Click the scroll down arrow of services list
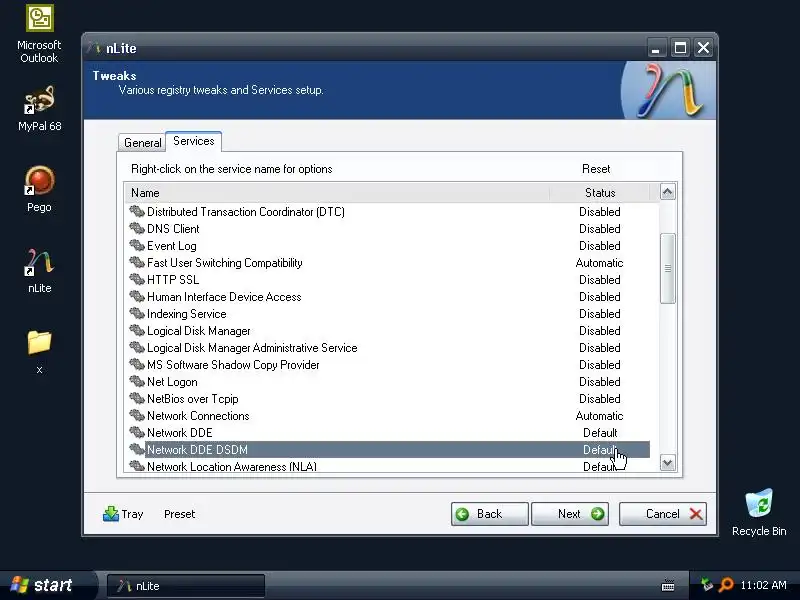800x600 pixels. (x=667, y=462)
